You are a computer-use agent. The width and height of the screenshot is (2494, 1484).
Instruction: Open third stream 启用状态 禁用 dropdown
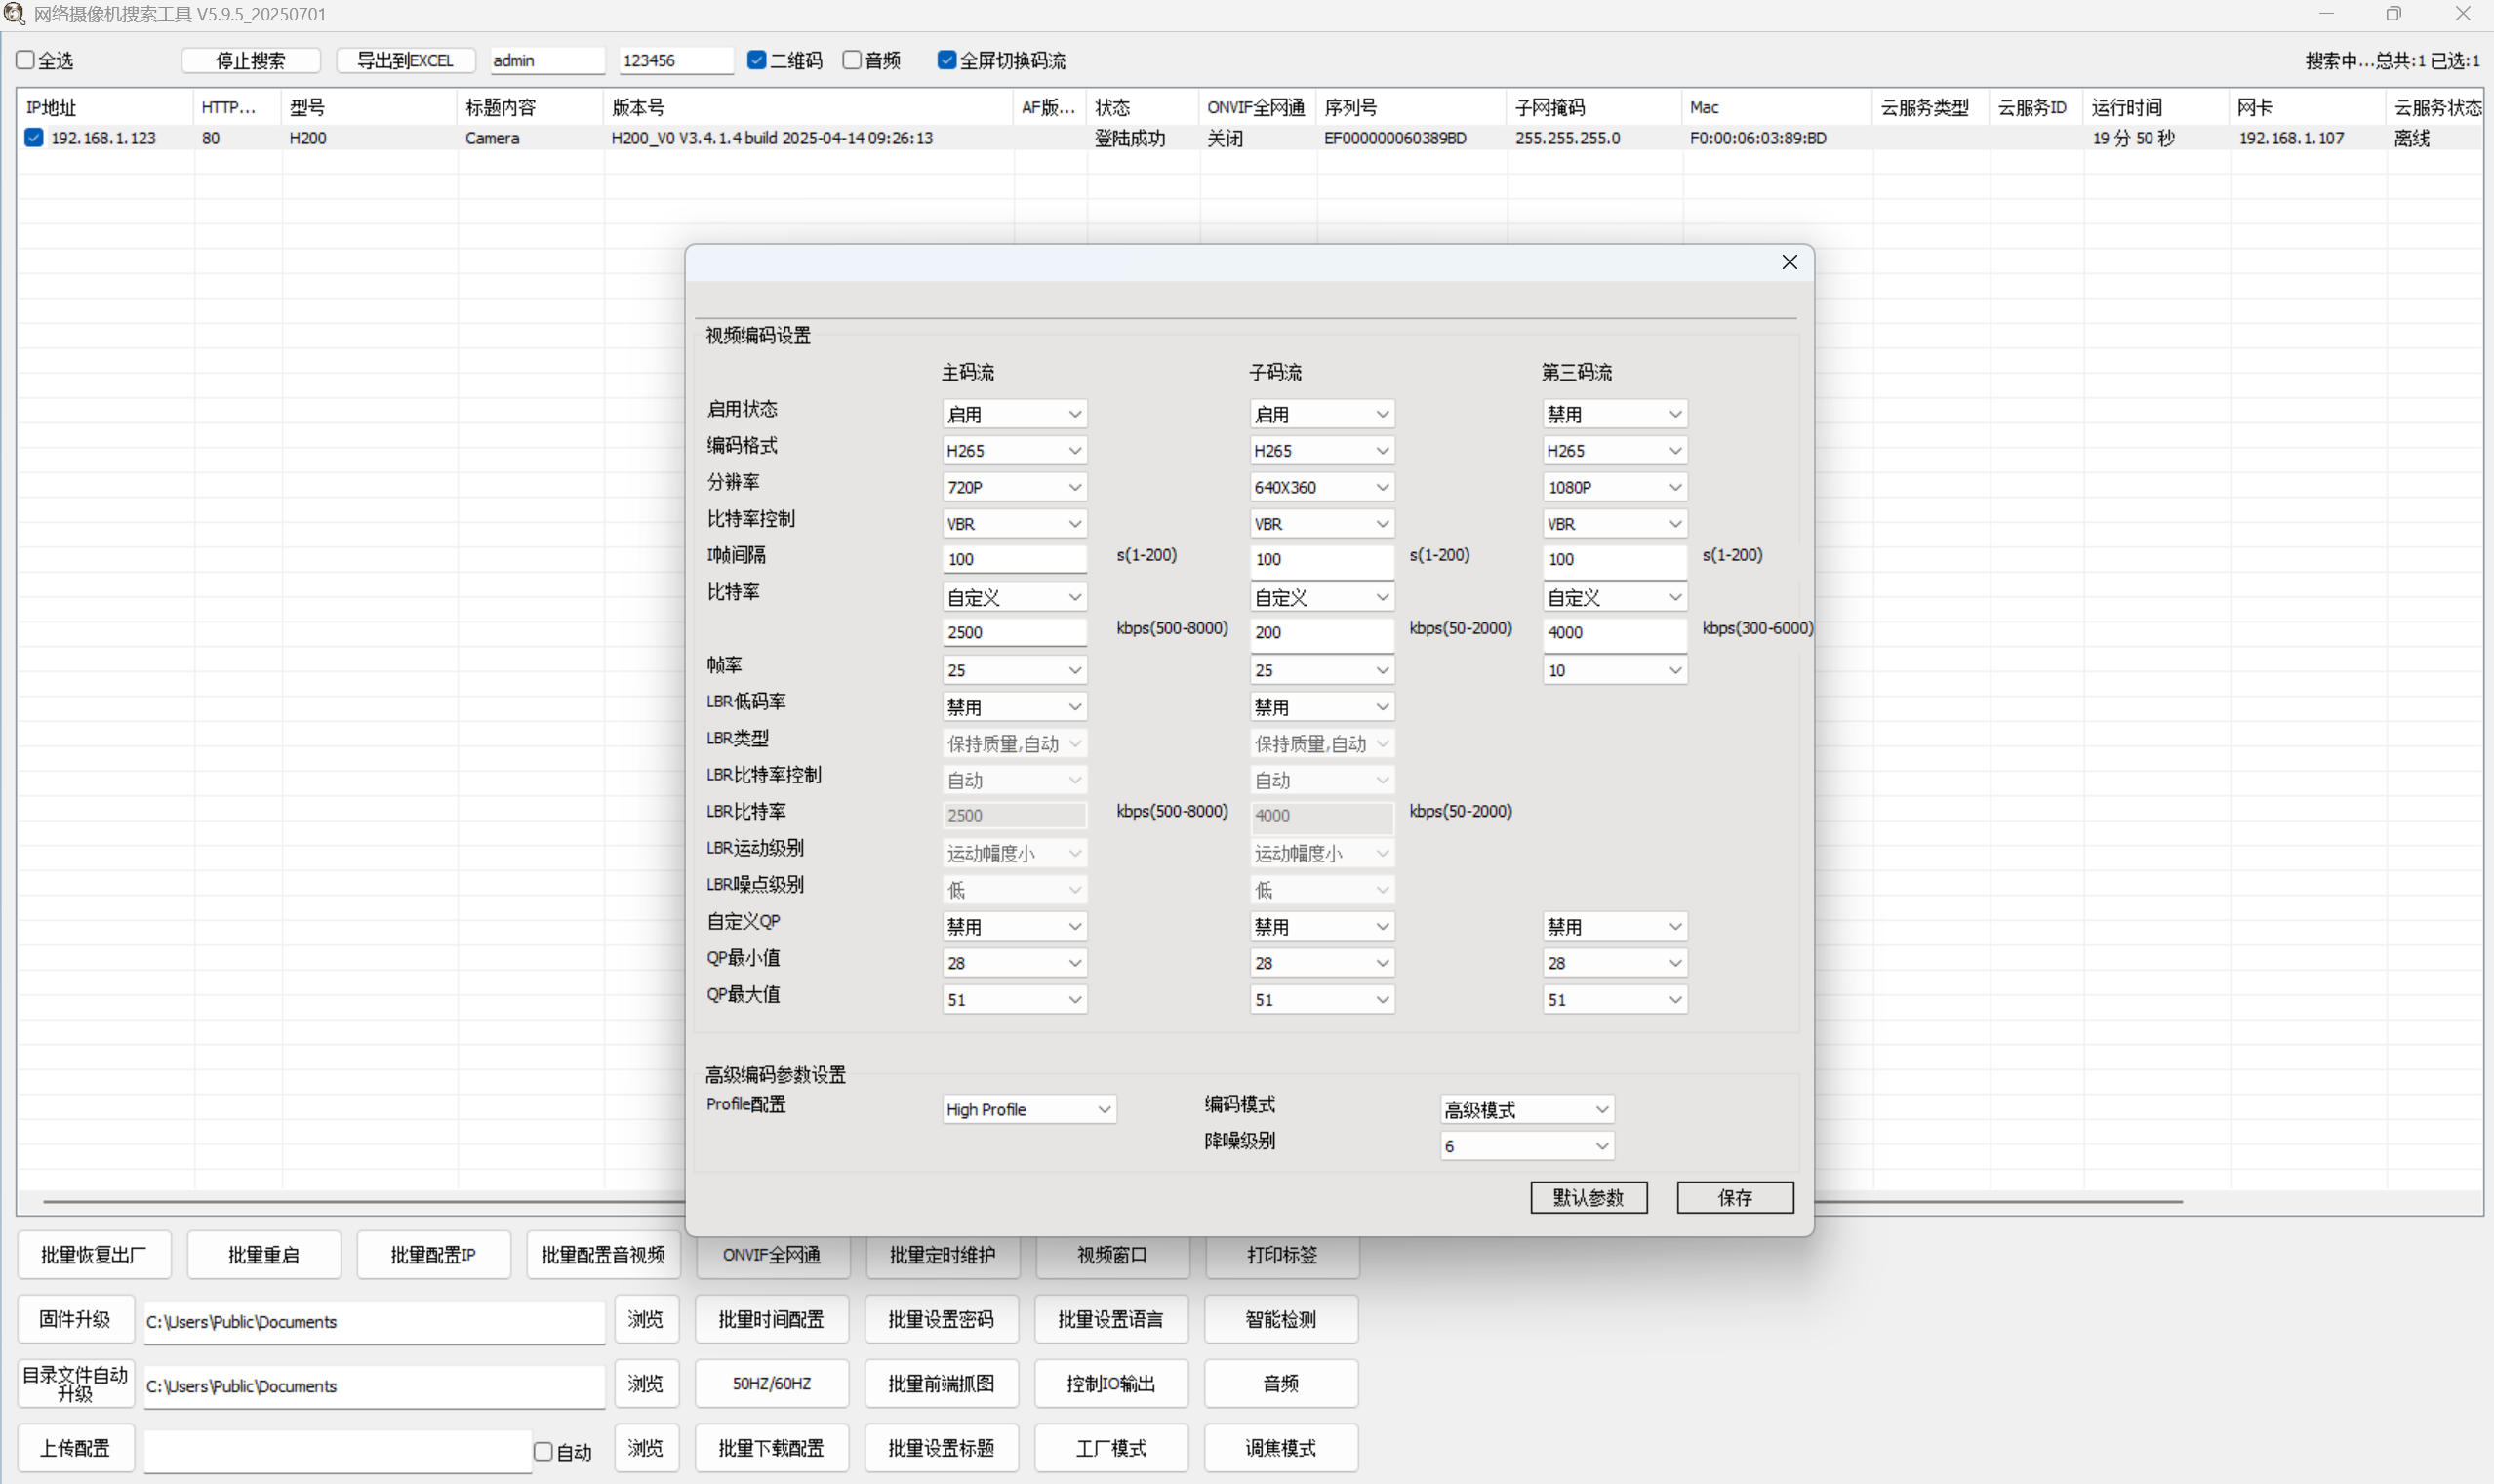pyautogui.click(x=1614, y=414)
